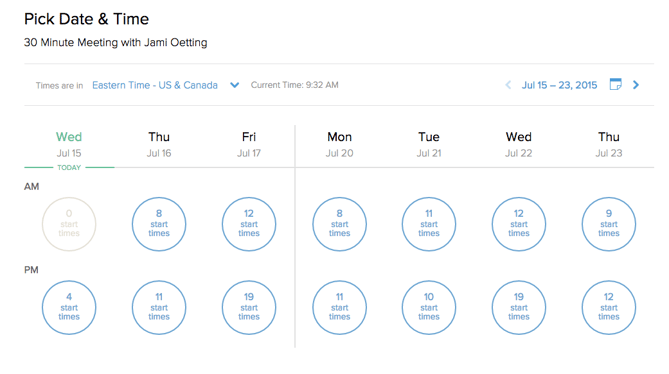Viewport: 669px width, 374px height.
Task: Go to next date range arrow
Action: 636,85
